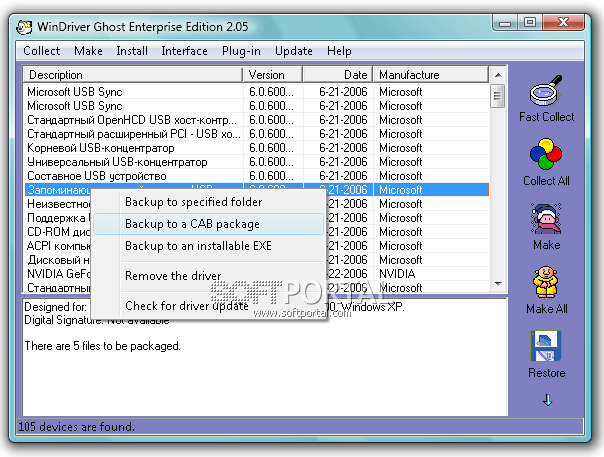The height and width of the screenshot is (457, 604).
Task: Choose Backup to specified folder
Action: tap(208, 202)
